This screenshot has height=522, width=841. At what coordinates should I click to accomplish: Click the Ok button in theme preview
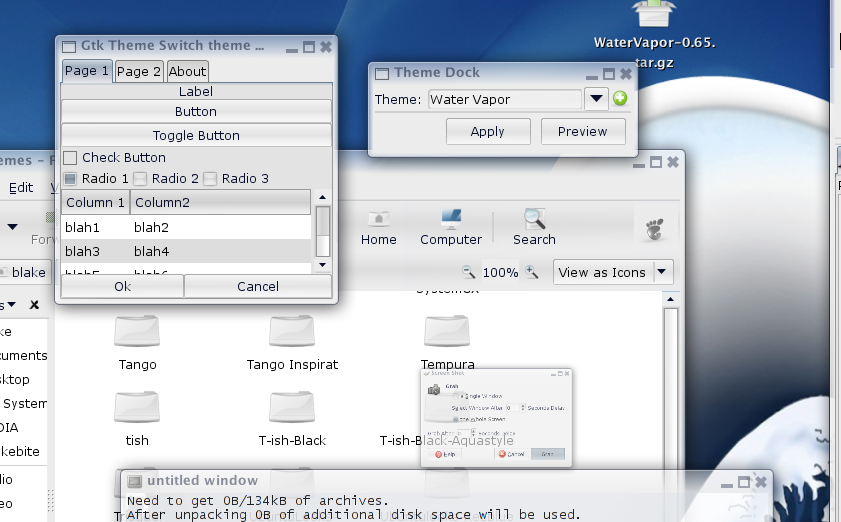pyautogui.click(x=122, y=286)
